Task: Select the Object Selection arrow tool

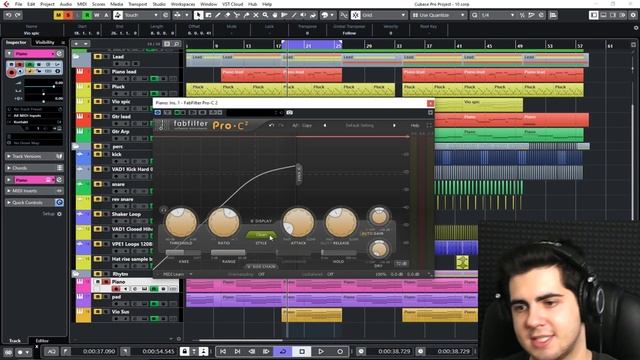Action: (198, 15)
